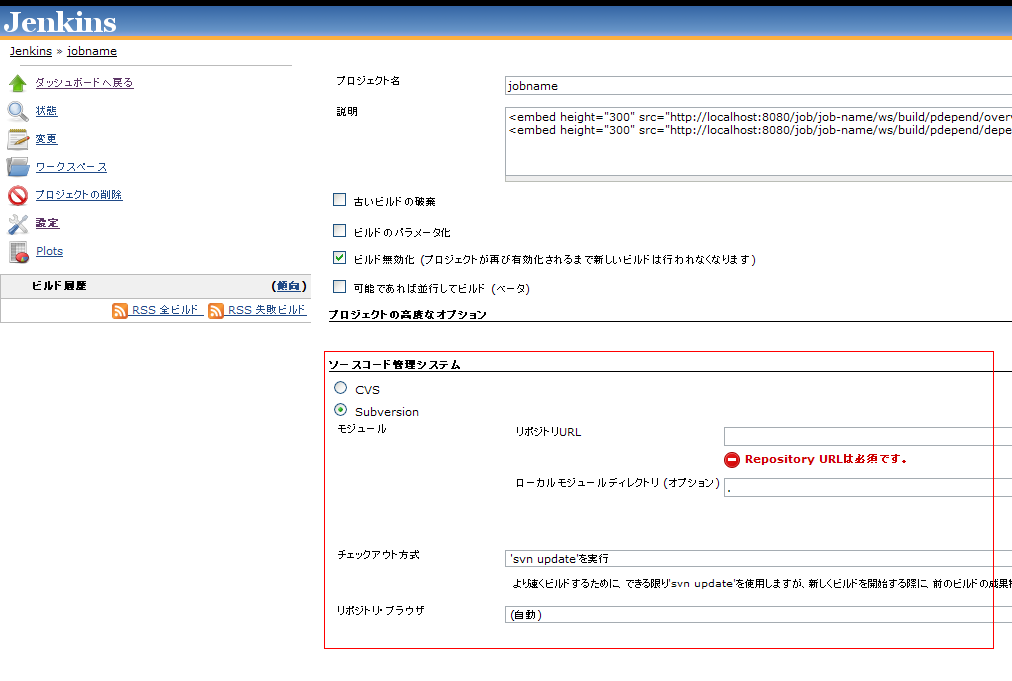This screenshot has width=1012, height=681.
Task: Click the ローカルモジュールディレクトリ input field
Action: tap(868, 487)
